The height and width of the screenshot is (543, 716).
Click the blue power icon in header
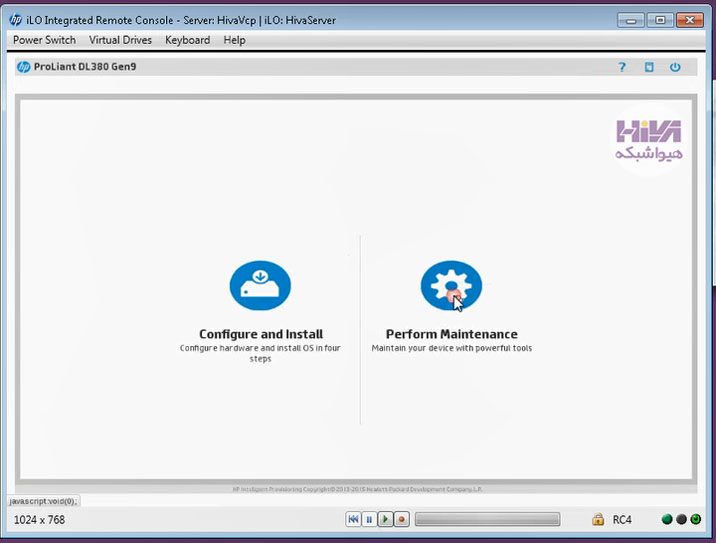[x=675, y=67]
